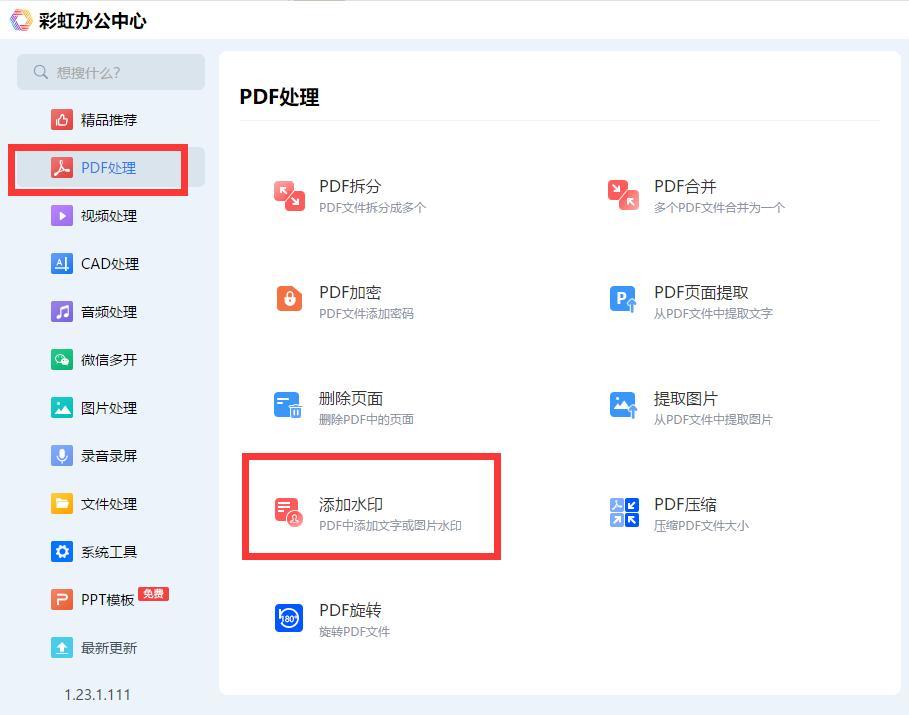Click description 旋转PDF文件
Screen dimensions: 909x715
[354, 631]
